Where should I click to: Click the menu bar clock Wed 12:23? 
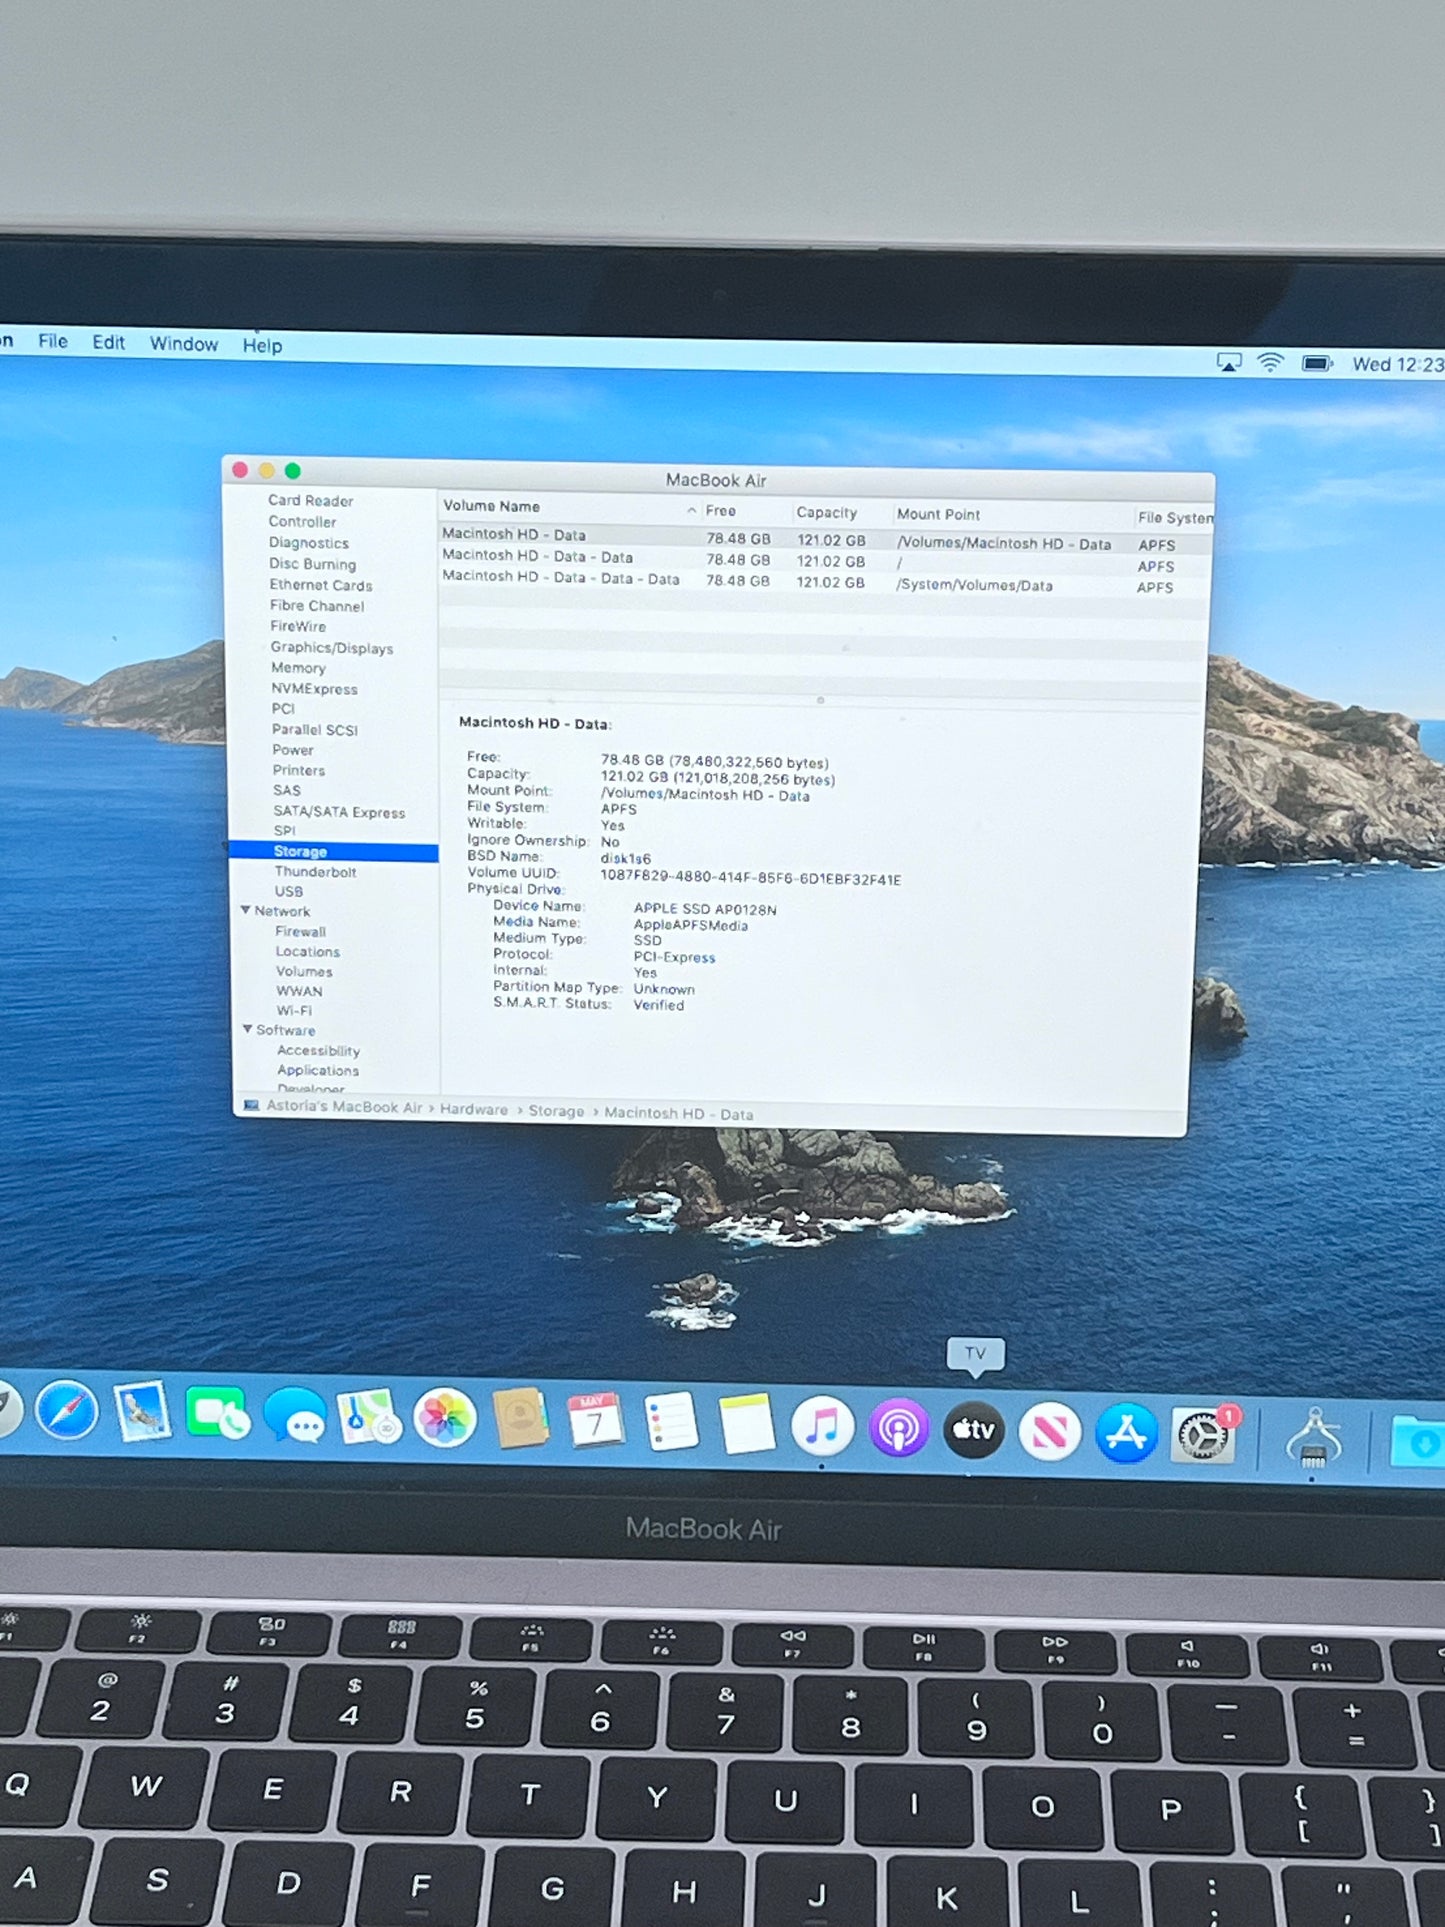point(1398,364)
